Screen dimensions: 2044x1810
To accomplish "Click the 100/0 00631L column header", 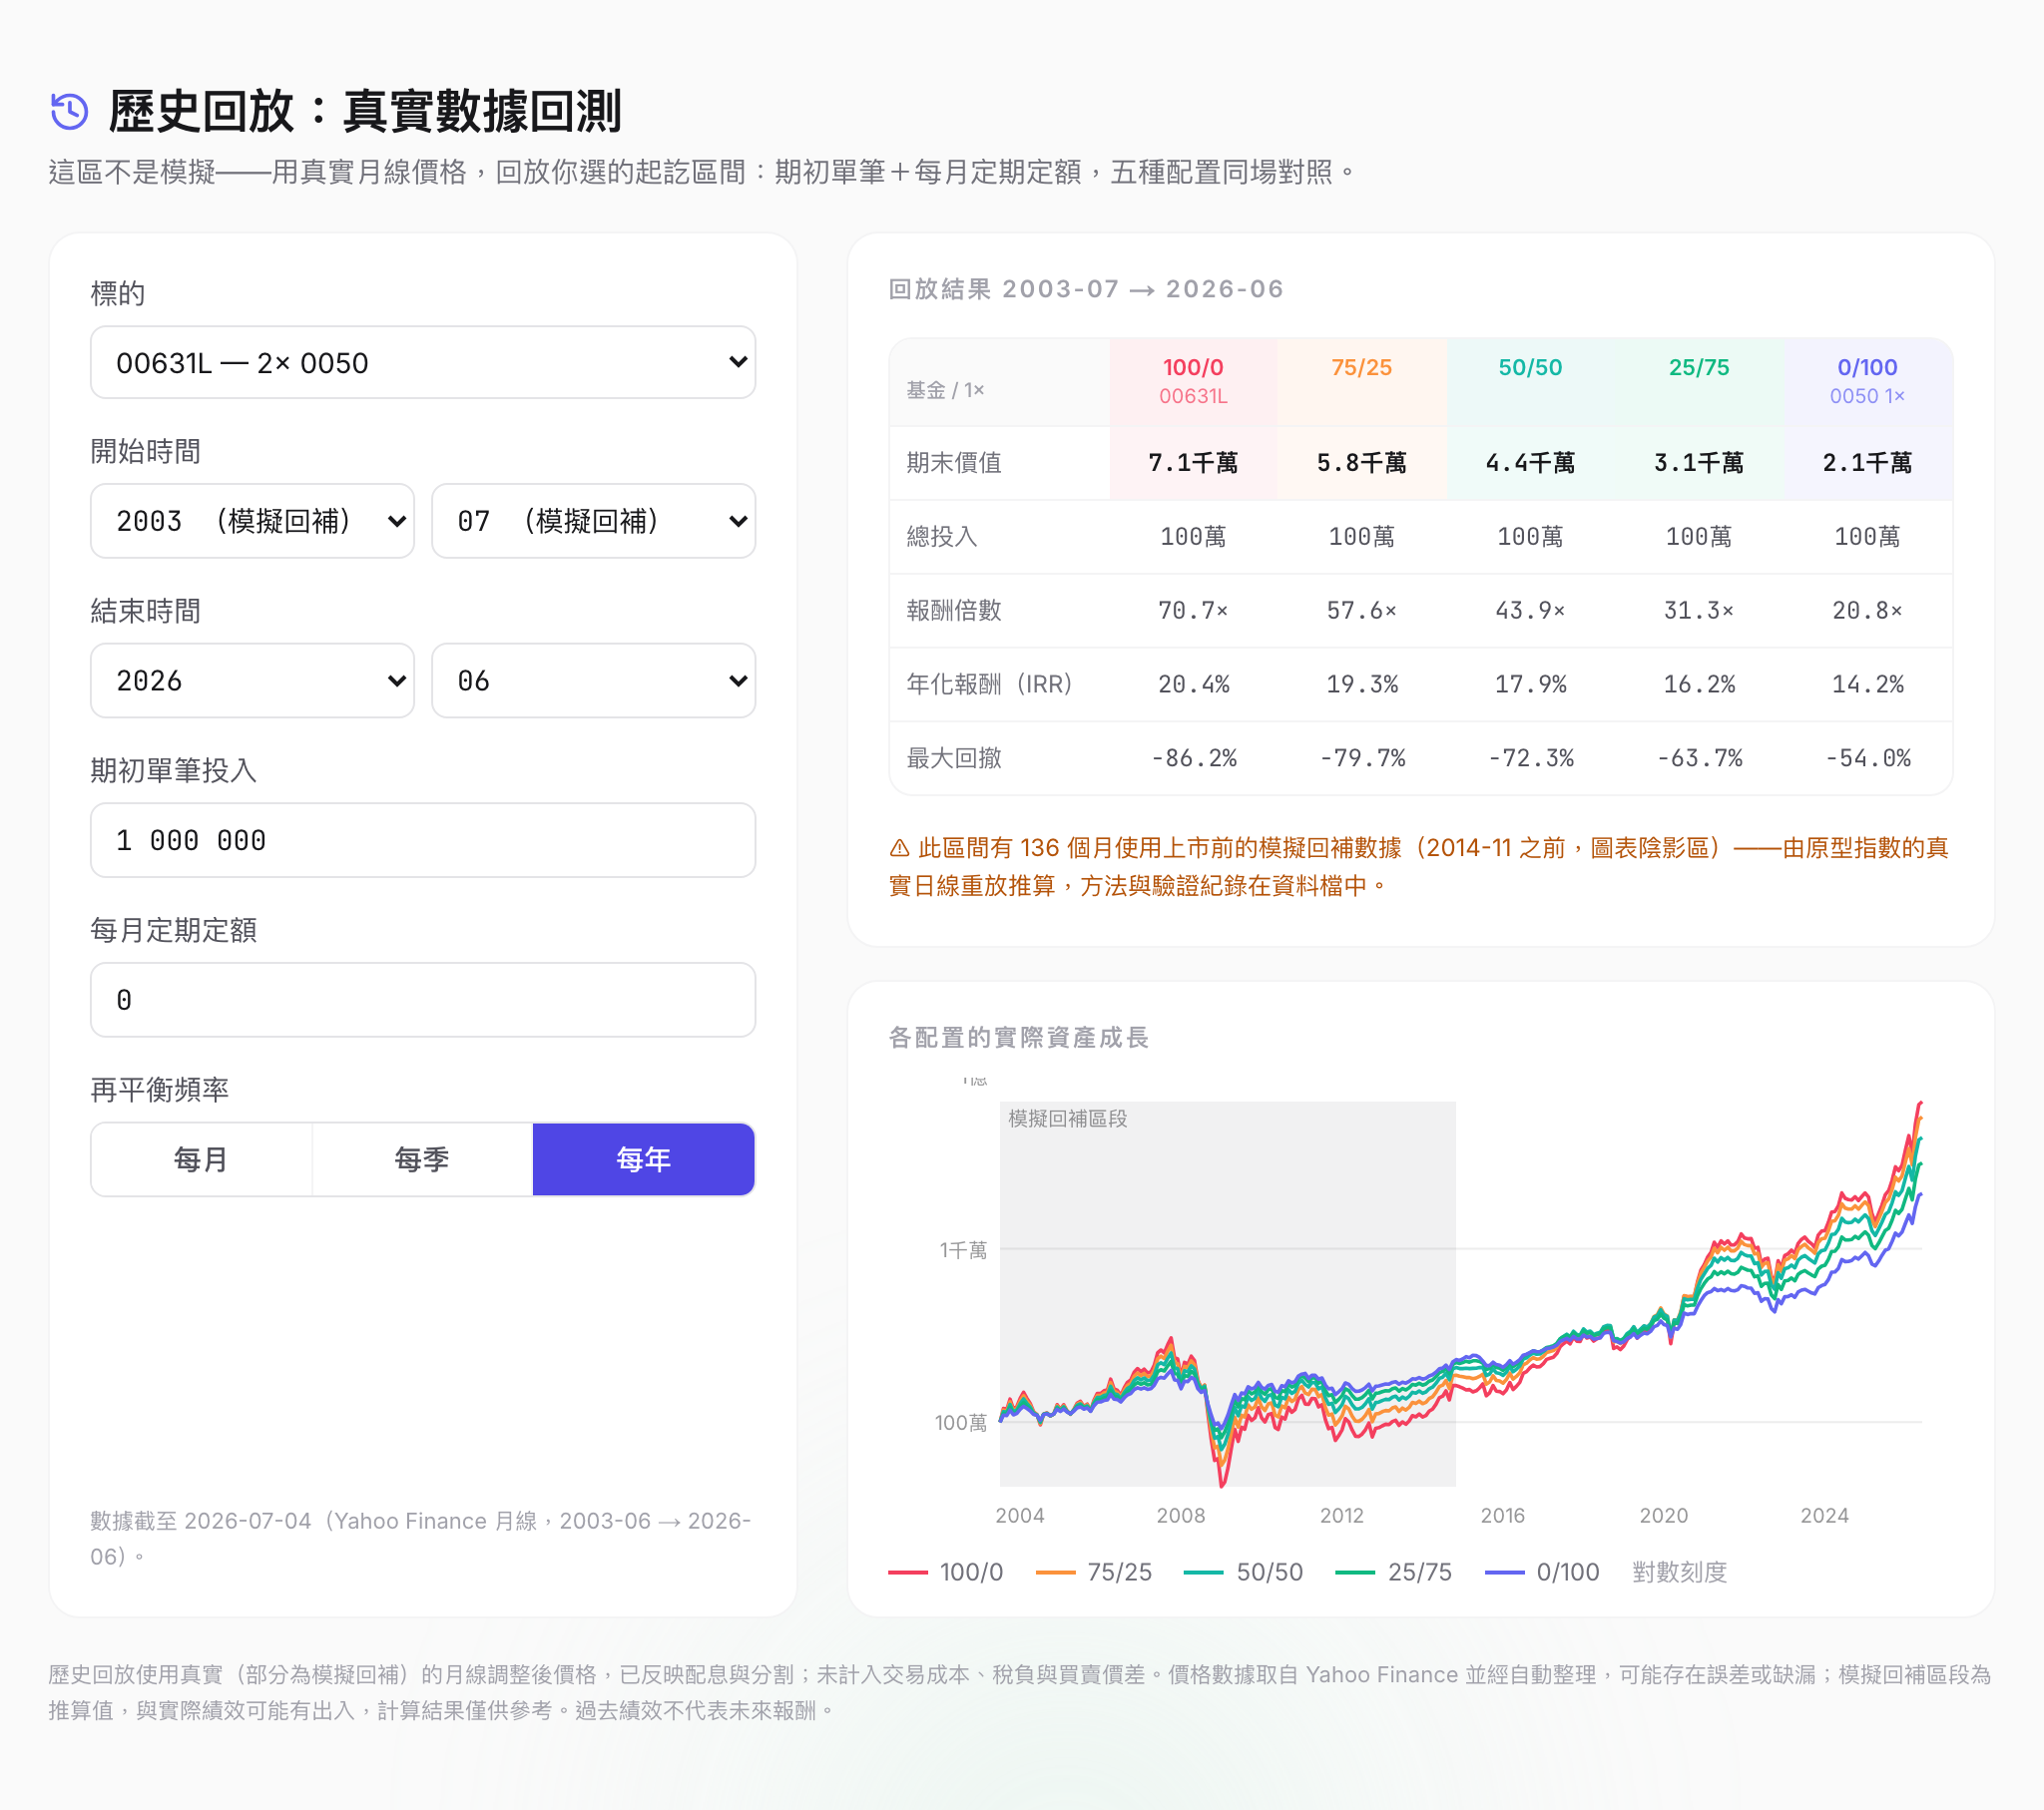I will tap(1193, 382).
